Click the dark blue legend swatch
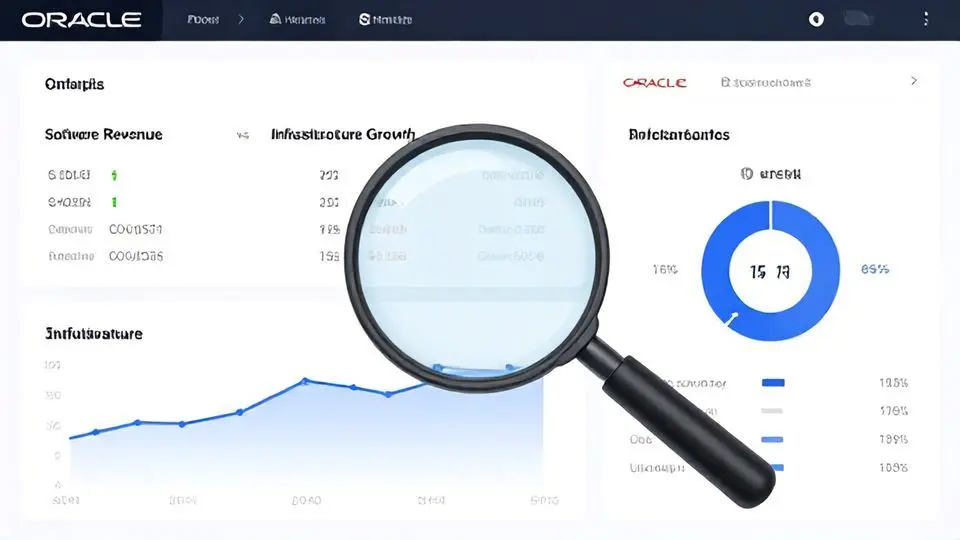Viewport: 960px width, 540px height. coord(773,382)
